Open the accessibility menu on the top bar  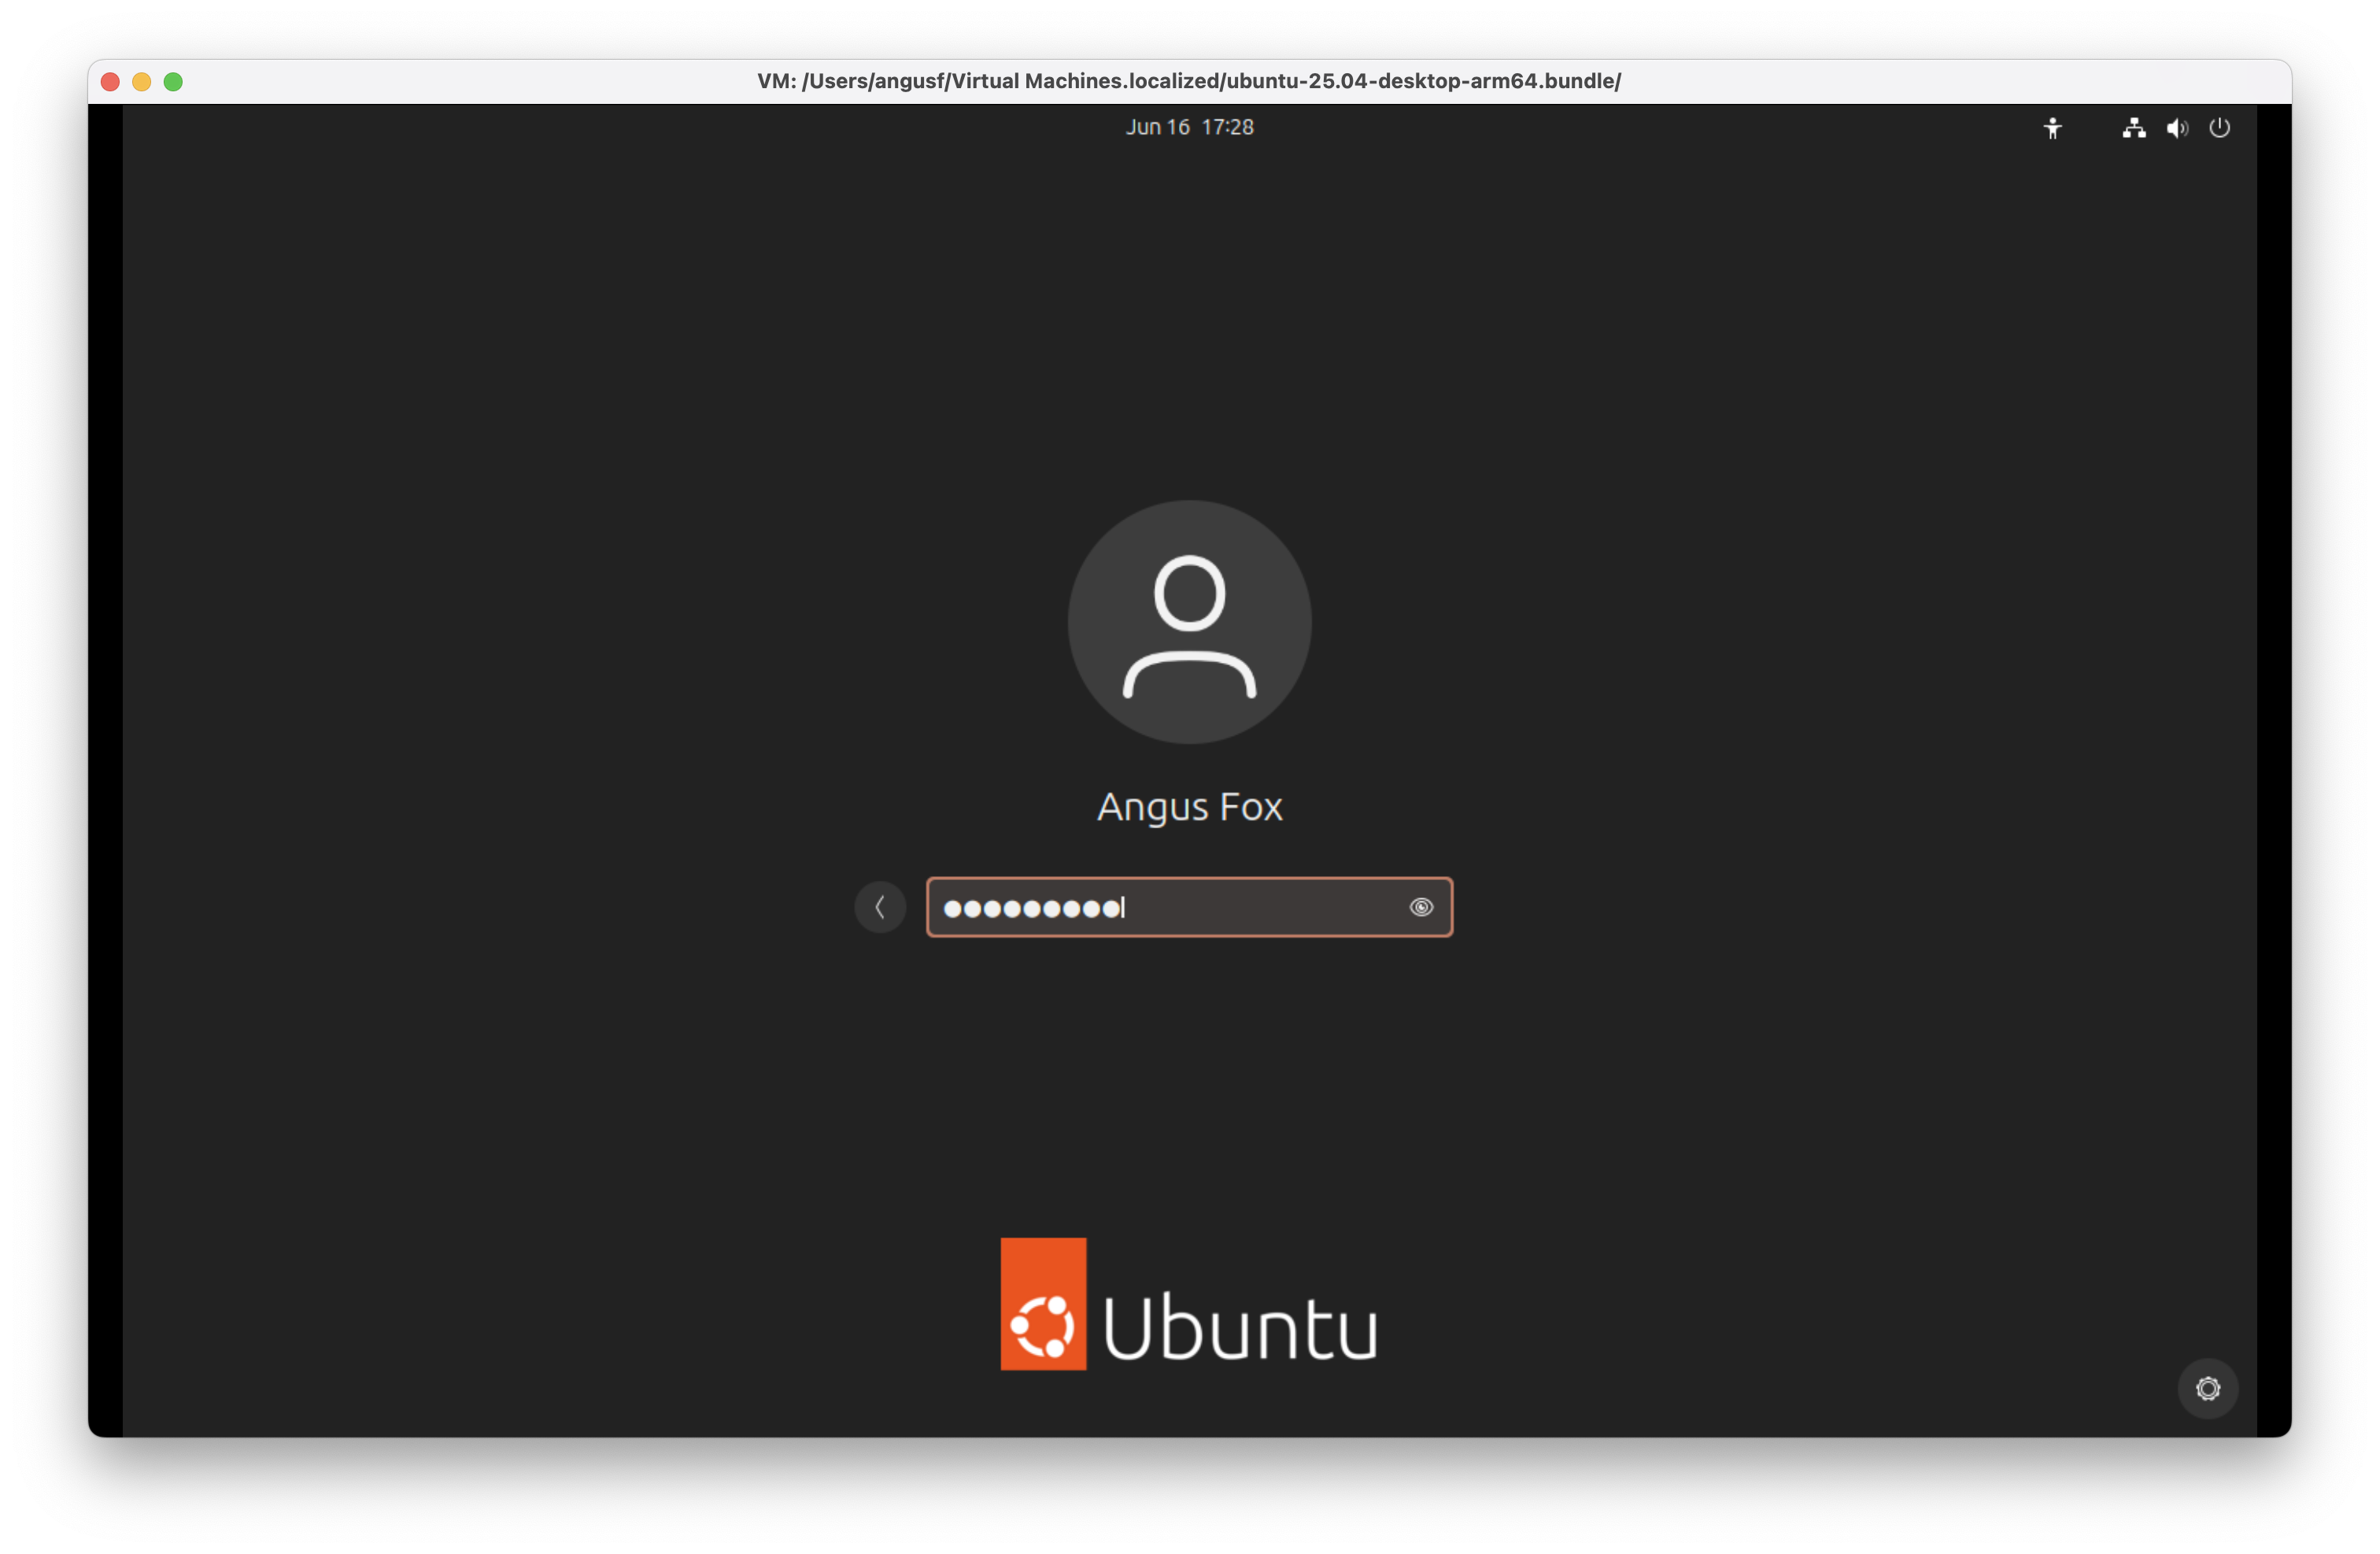pos(2053,127)
